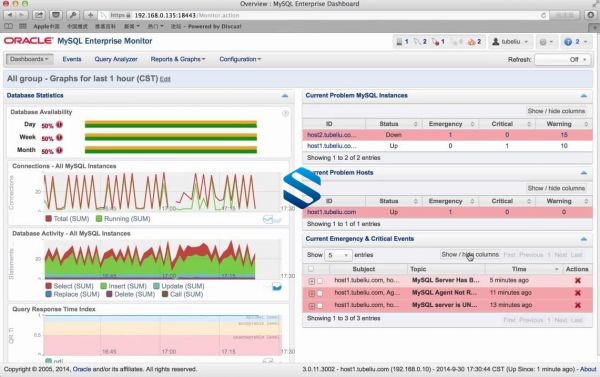Image resolution: width=600 pixels, height=377 pixels.
Task: Check the box for the 5 minutes ago event
Action: (x=320, y=281)
